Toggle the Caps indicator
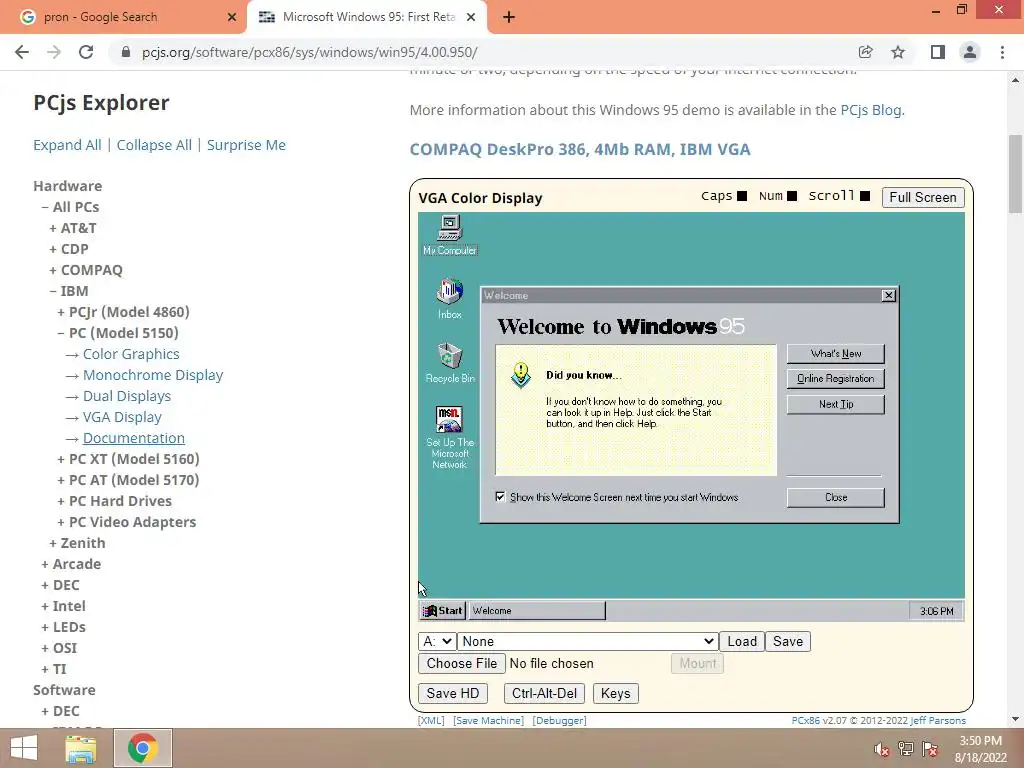 coord(742,196)
